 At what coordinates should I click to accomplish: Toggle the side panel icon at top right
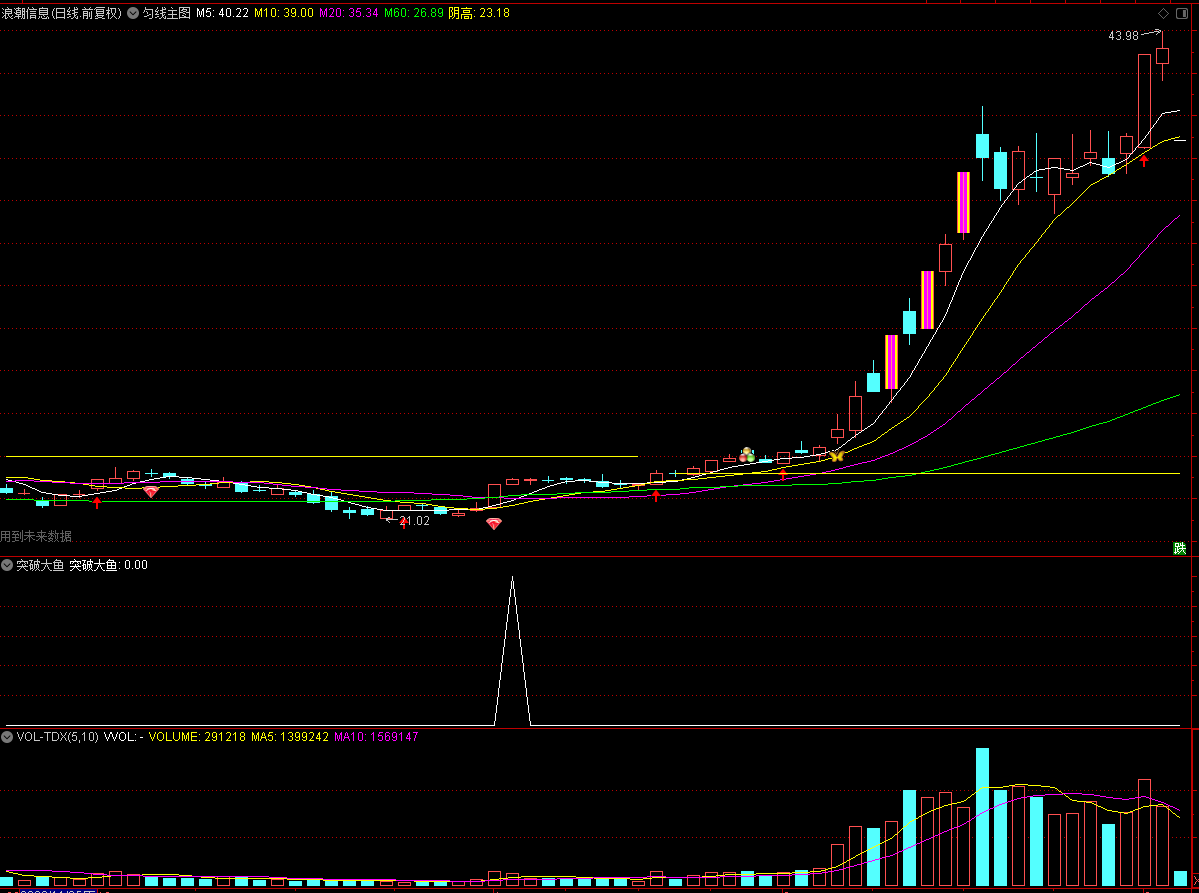[x=1182, y=13]
